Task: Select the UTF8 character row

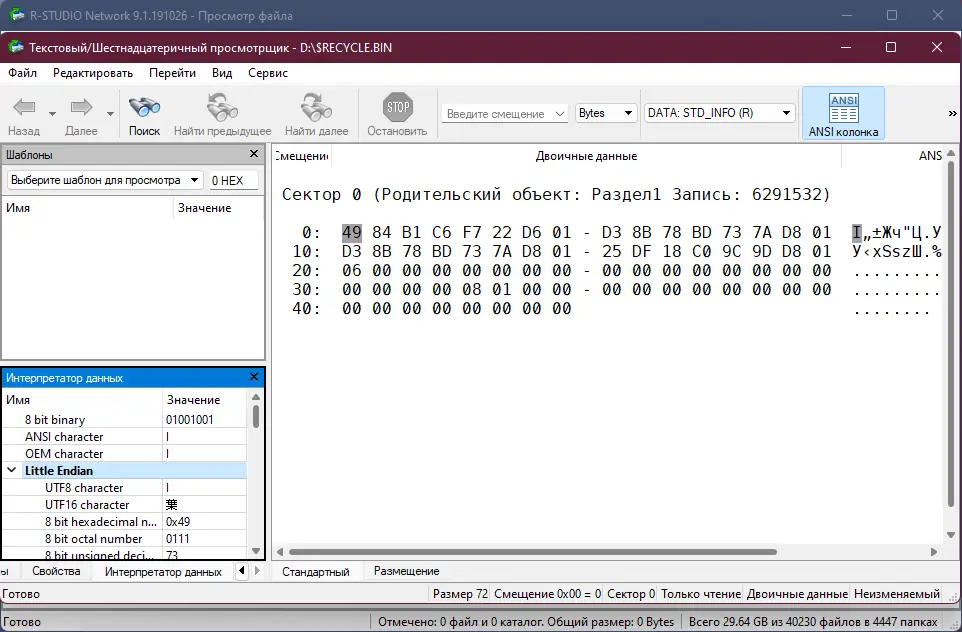Action: 125,488
